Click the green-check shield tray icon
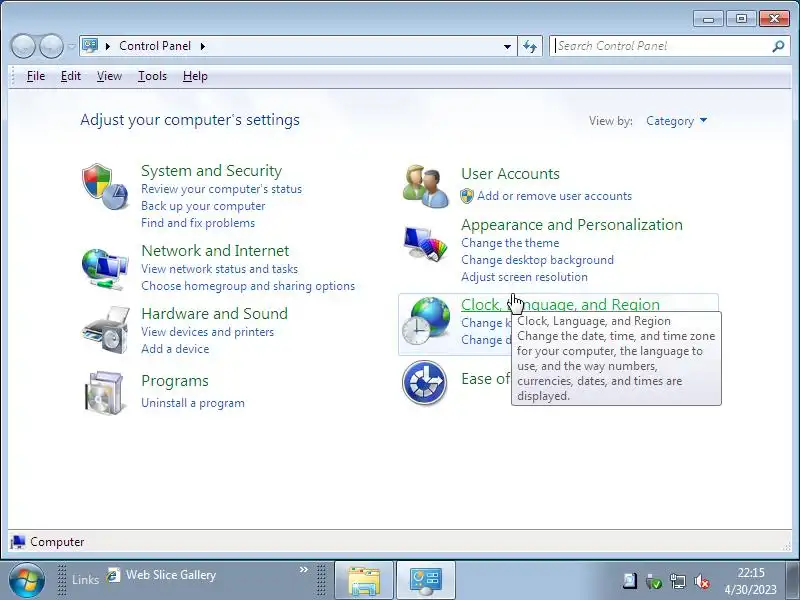 tap(654, 581)
